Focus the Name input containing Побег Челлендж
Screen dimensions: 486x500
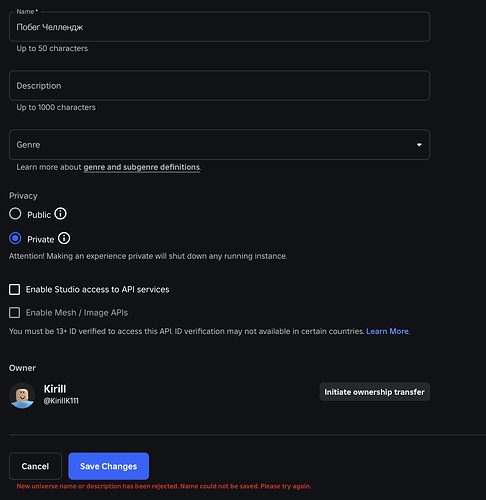click(219, 27)
